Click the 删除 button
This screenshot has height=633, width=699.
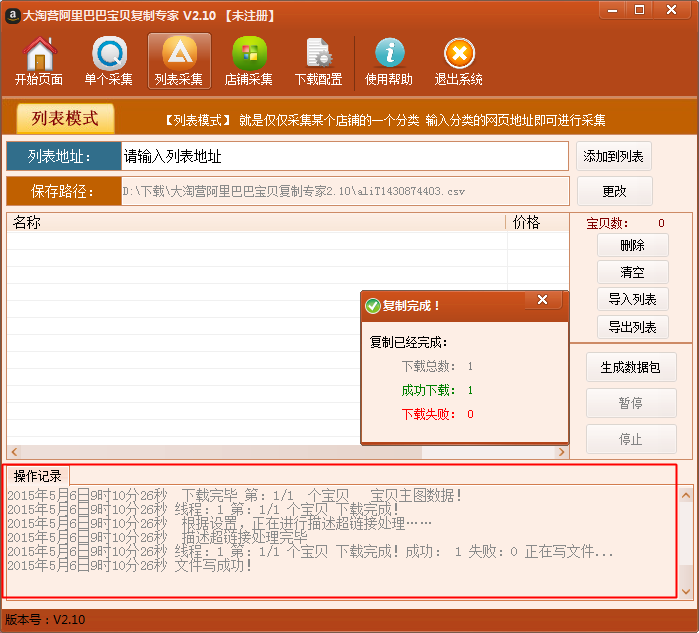tap(633, 245)
